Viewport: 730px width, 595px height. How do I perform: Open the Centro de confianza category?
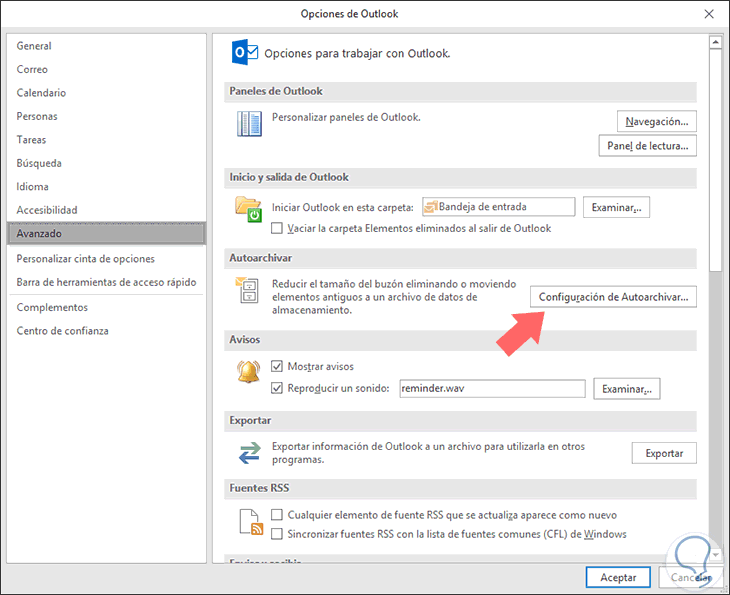(x=107, y=331)
